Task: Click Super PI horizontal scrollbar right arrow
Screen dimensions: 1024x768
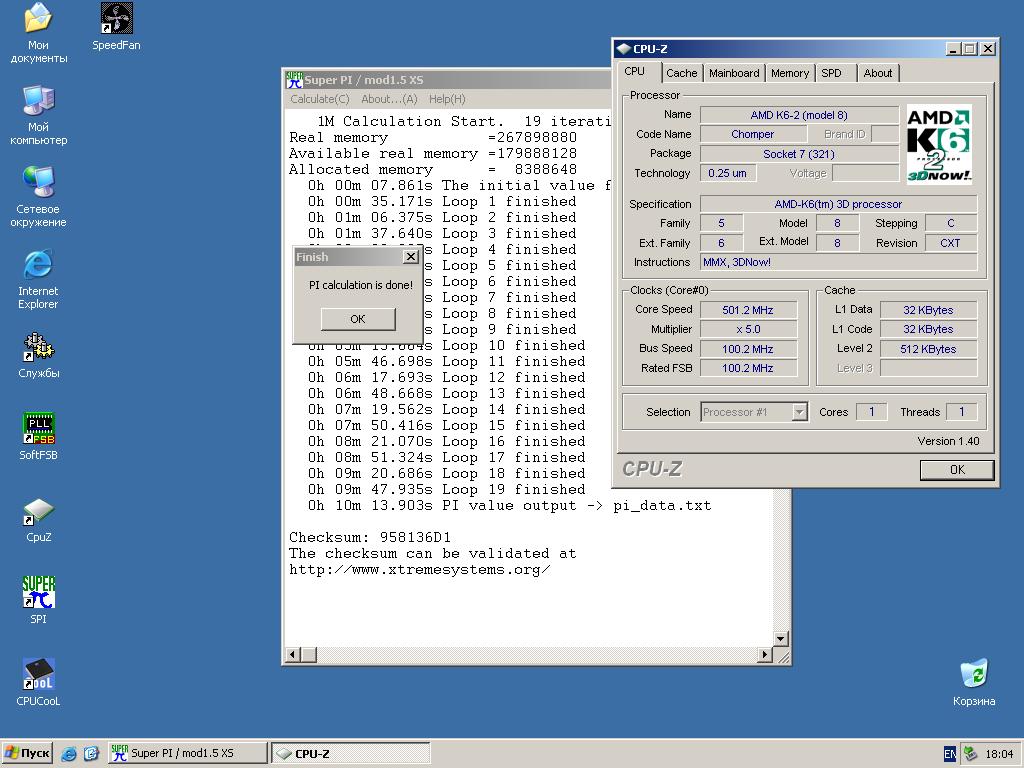Action: pos(765,654)
